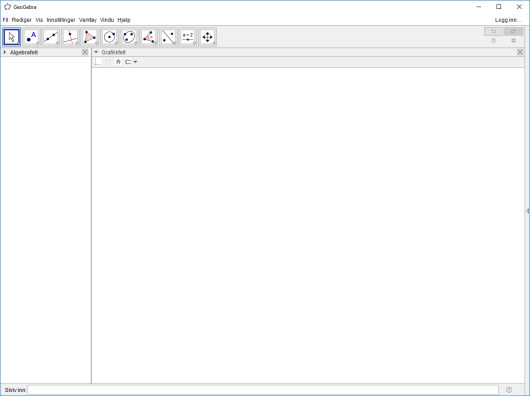Toggle grid display in Grafikkfelt style bar

click(x=108, y=62)
